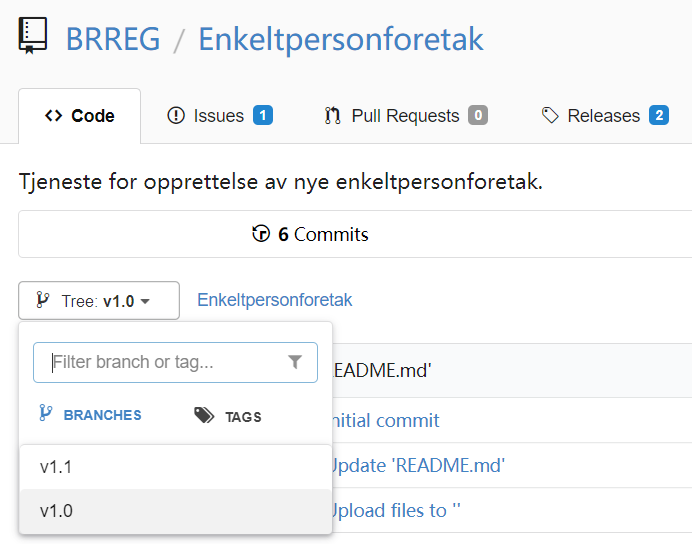This screenshot has width=692, height=544.
Task: Click the commits history clock icon
Action: tap(261, 233)
